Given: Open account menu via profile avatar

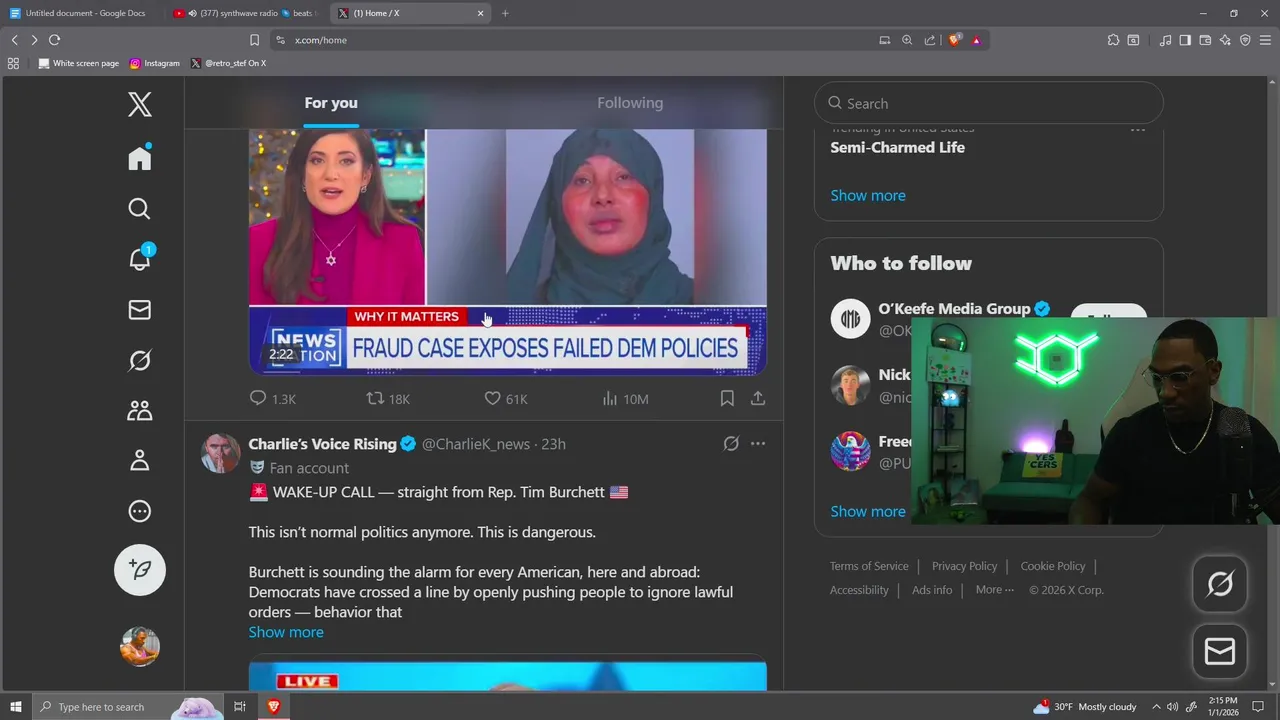Looking at the screenshot, I should pos(140,646).
